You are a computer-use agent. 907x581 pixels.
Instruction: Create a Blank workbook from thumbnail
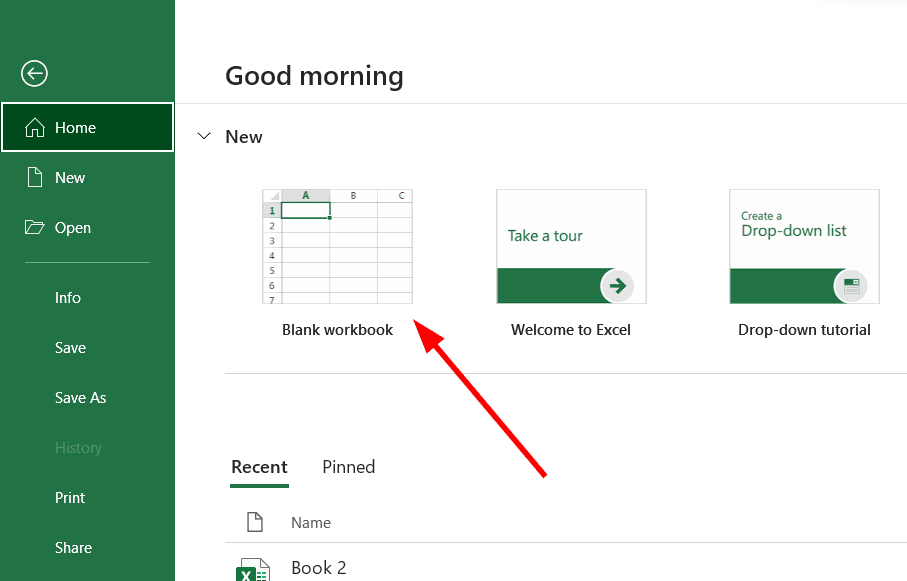337,247
